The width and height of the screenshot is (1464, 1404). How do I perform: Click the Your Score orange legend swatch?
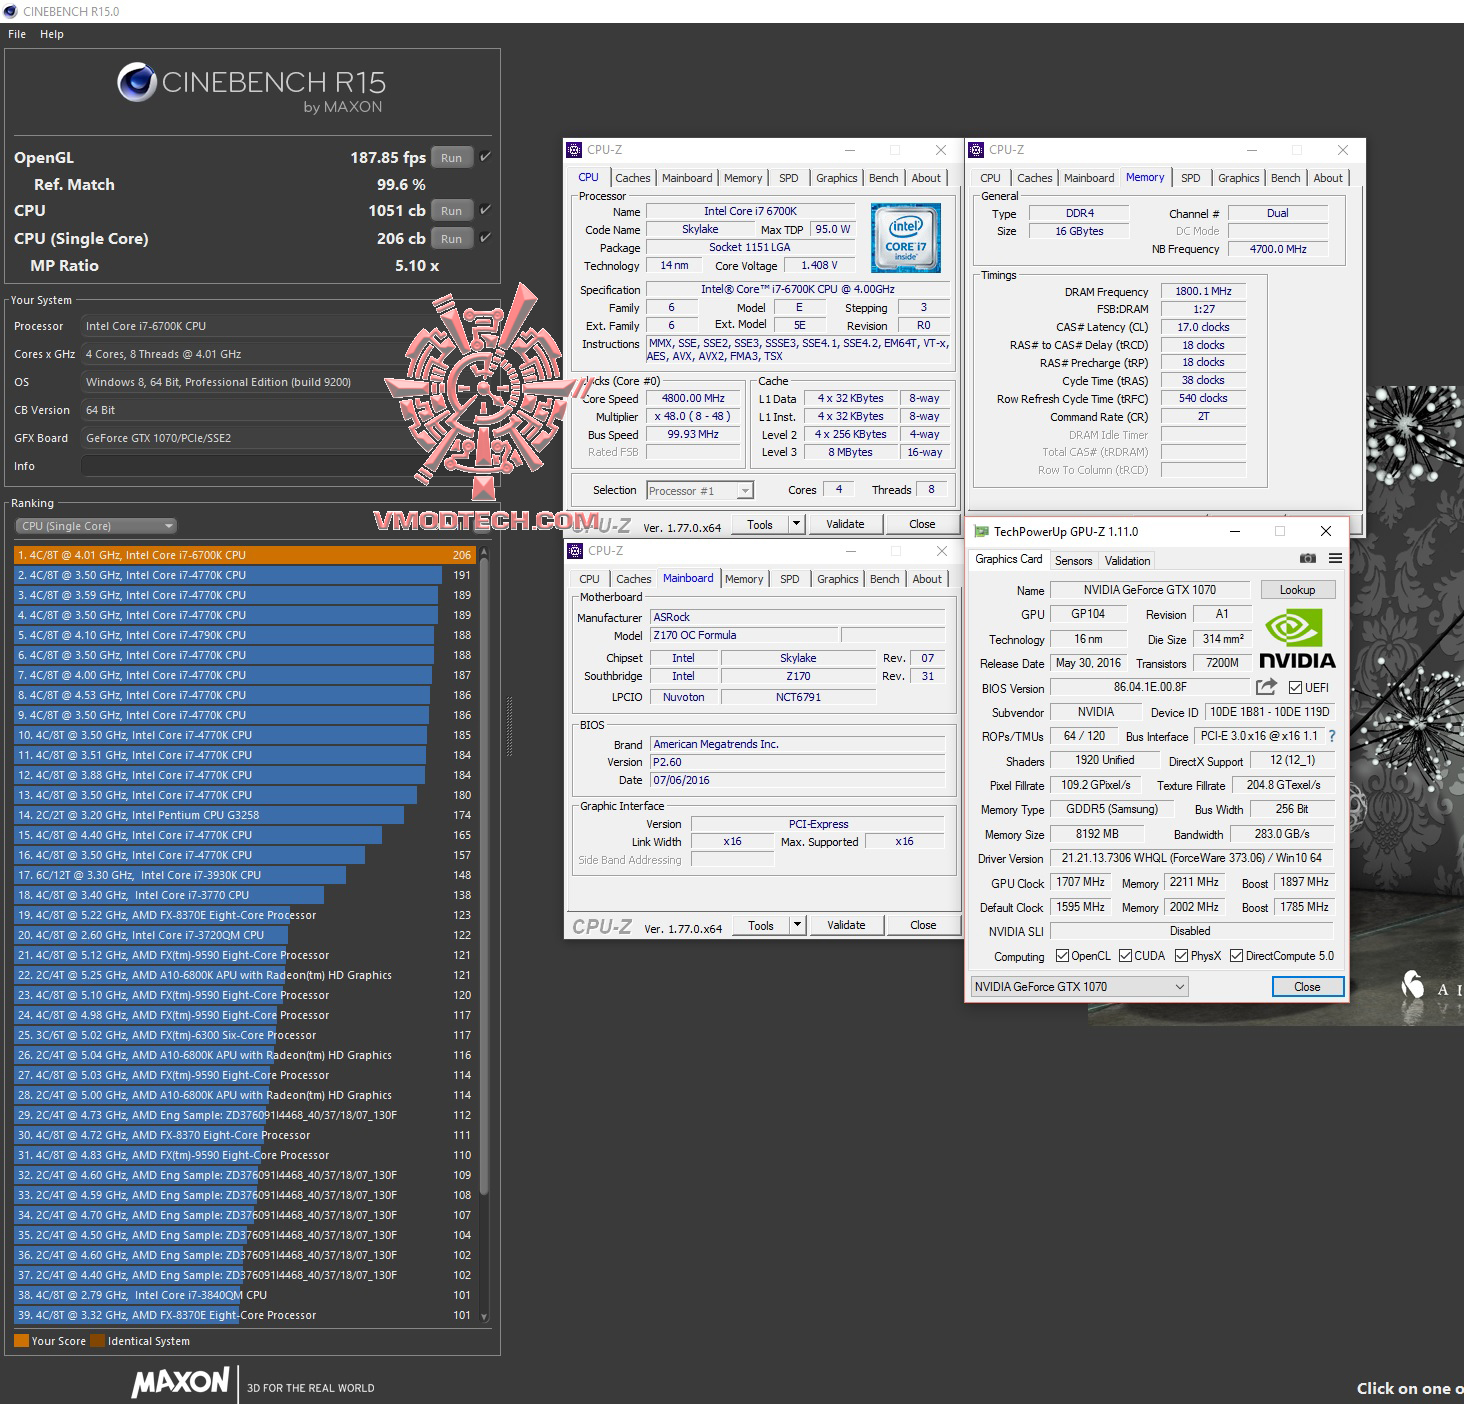[21, 1341]
